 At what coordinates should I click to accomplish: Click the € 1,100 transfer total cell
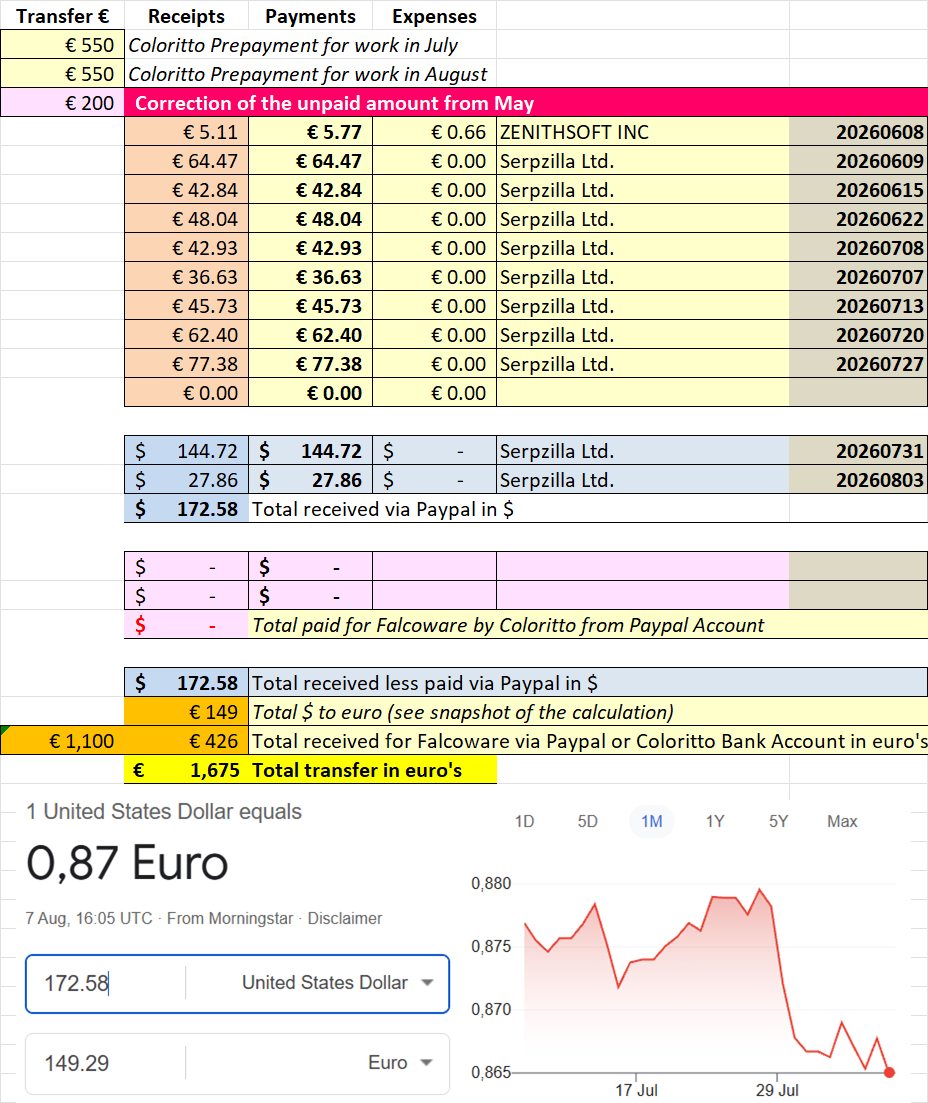[63, 741]
